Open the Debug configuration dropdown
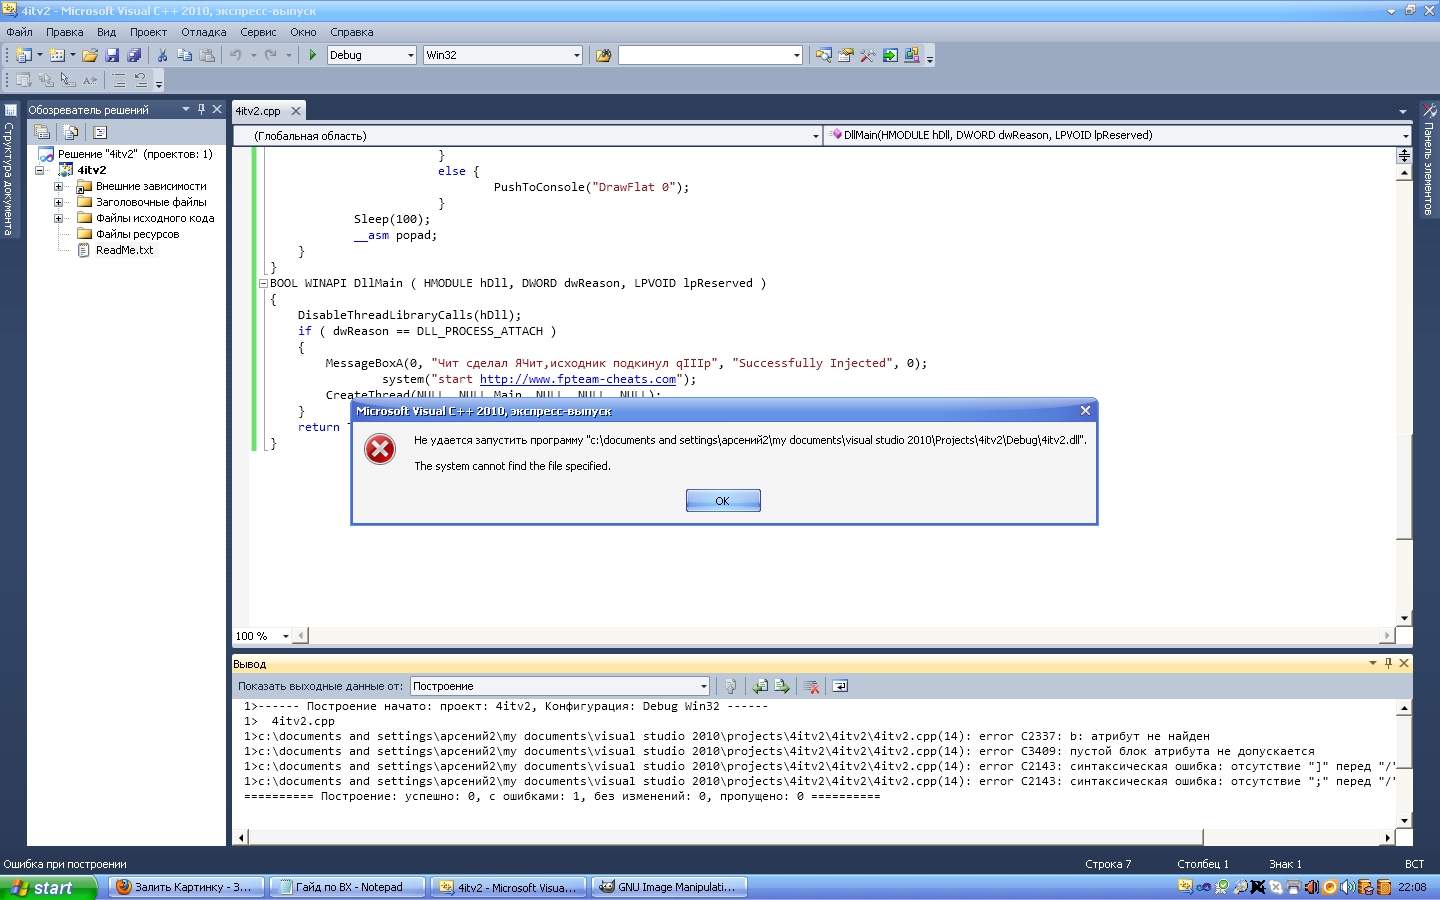This screenshot has width=1440, height=900. coord(411,55)
